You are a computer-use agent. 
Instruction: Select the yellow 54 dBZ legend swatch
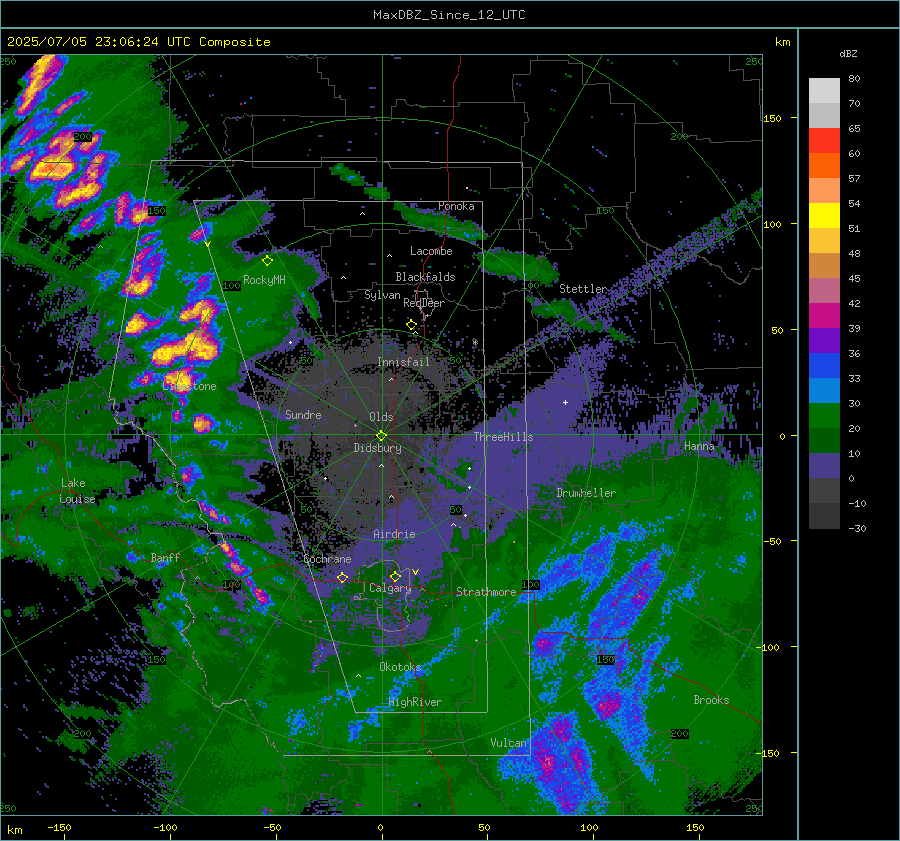coord(824,215)
